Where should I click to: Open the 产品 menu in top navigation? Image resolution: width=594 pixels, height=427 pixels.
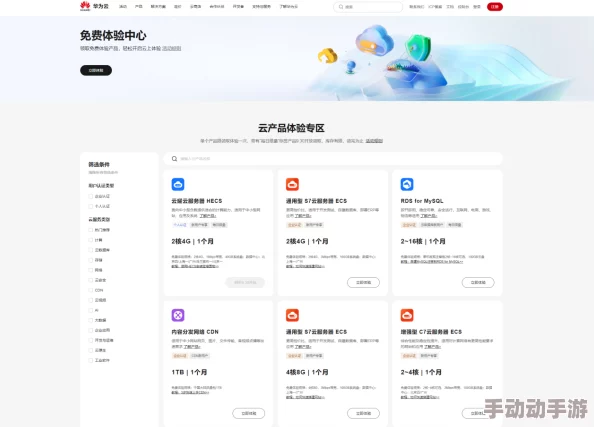click(x=139, y=6)
